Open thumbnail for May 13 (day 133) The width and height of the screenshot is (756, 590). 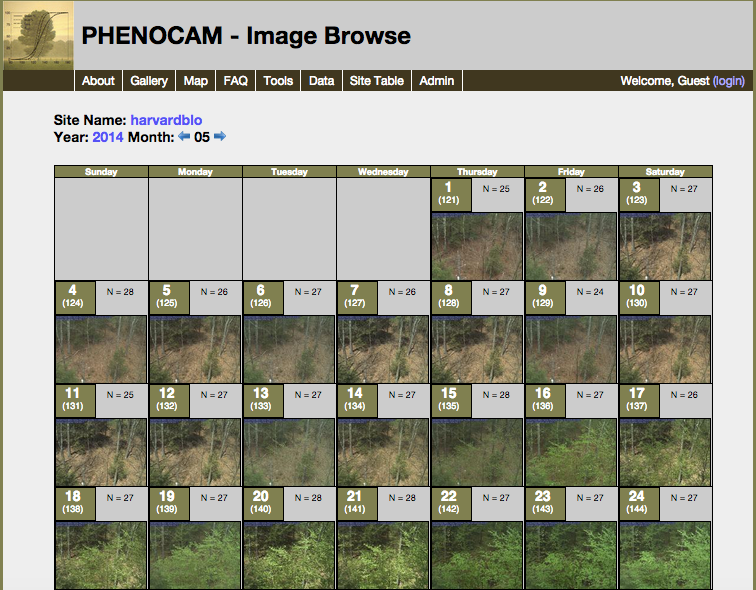click(289, 453)
